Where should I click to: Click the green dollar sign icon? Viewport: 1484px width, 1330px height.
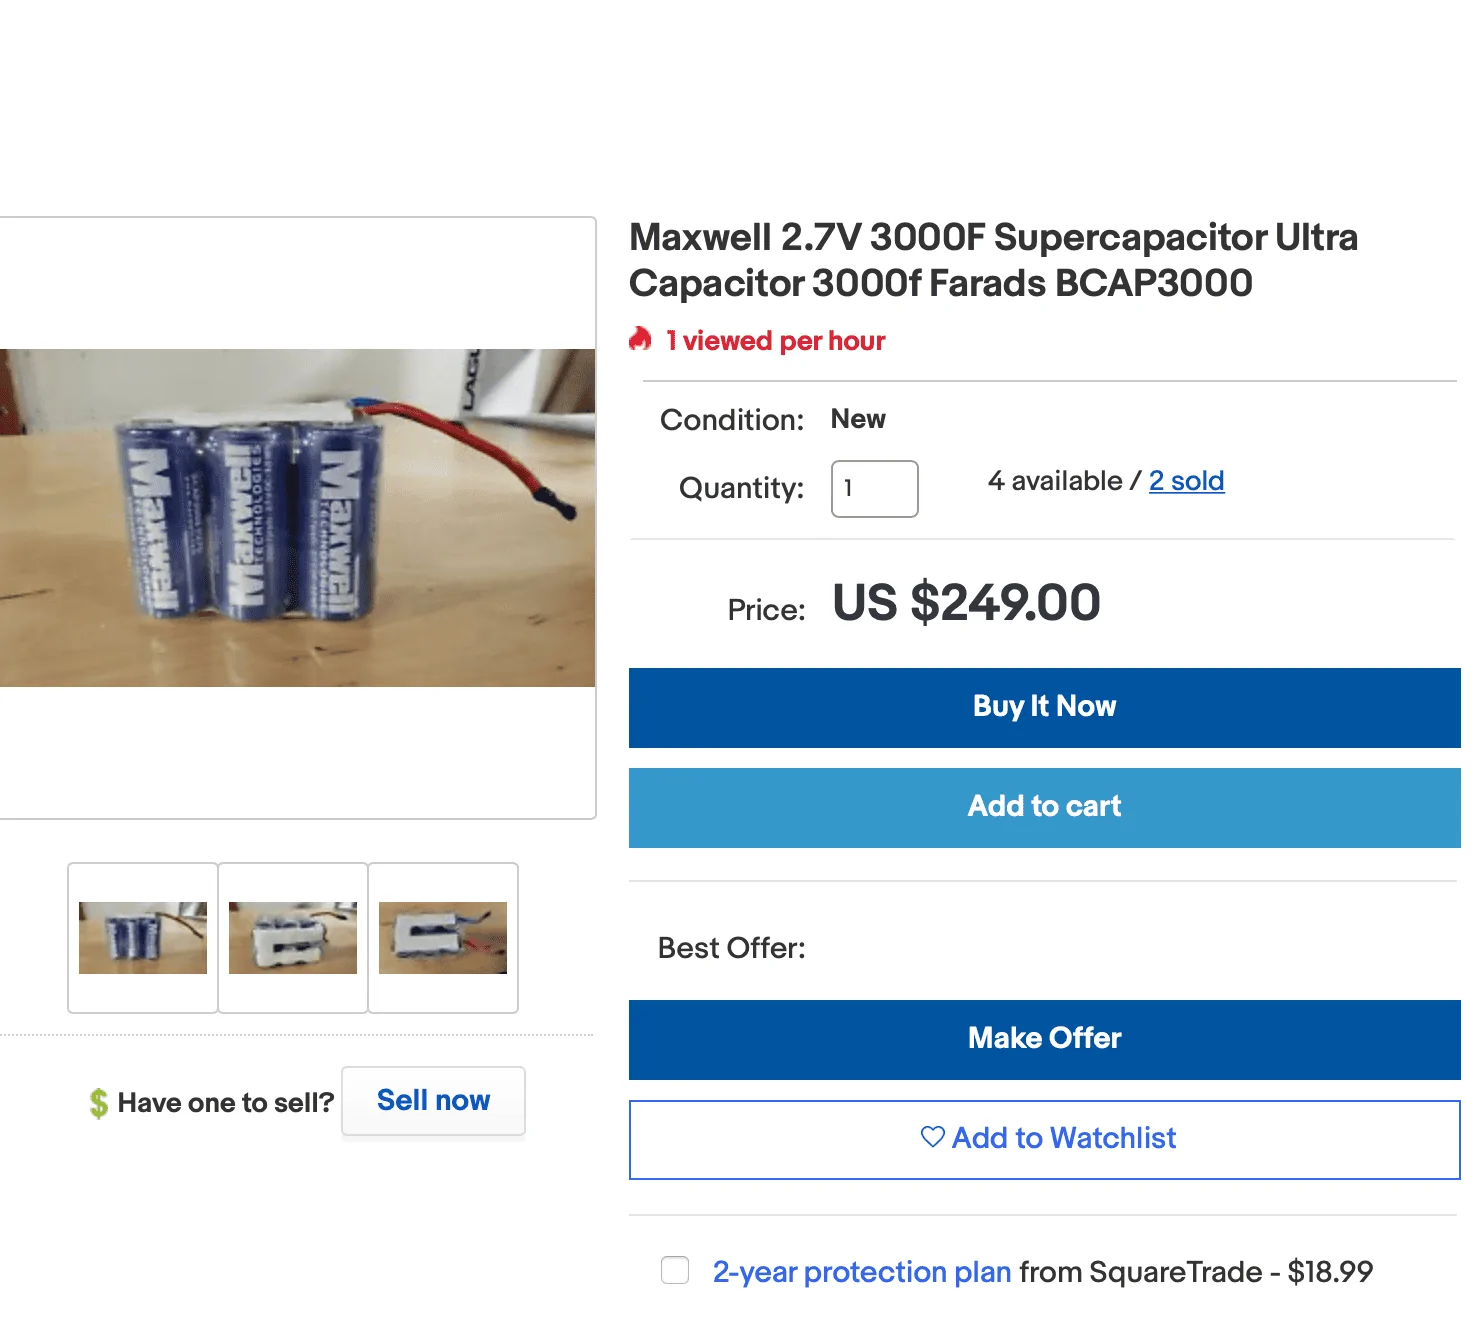(x=99, y=1101)
